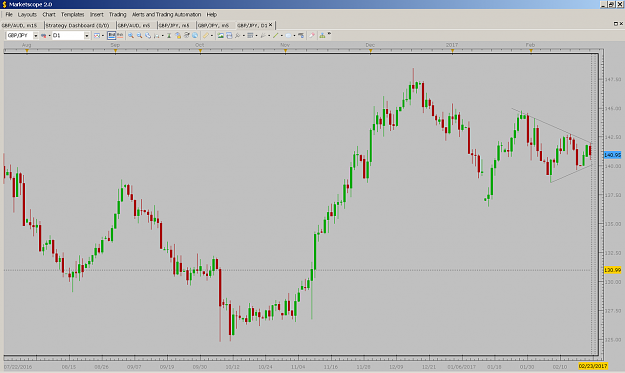Click the highlighted 02/23/2017 date label
Viewport: 625px width, 373px height.
593,366
